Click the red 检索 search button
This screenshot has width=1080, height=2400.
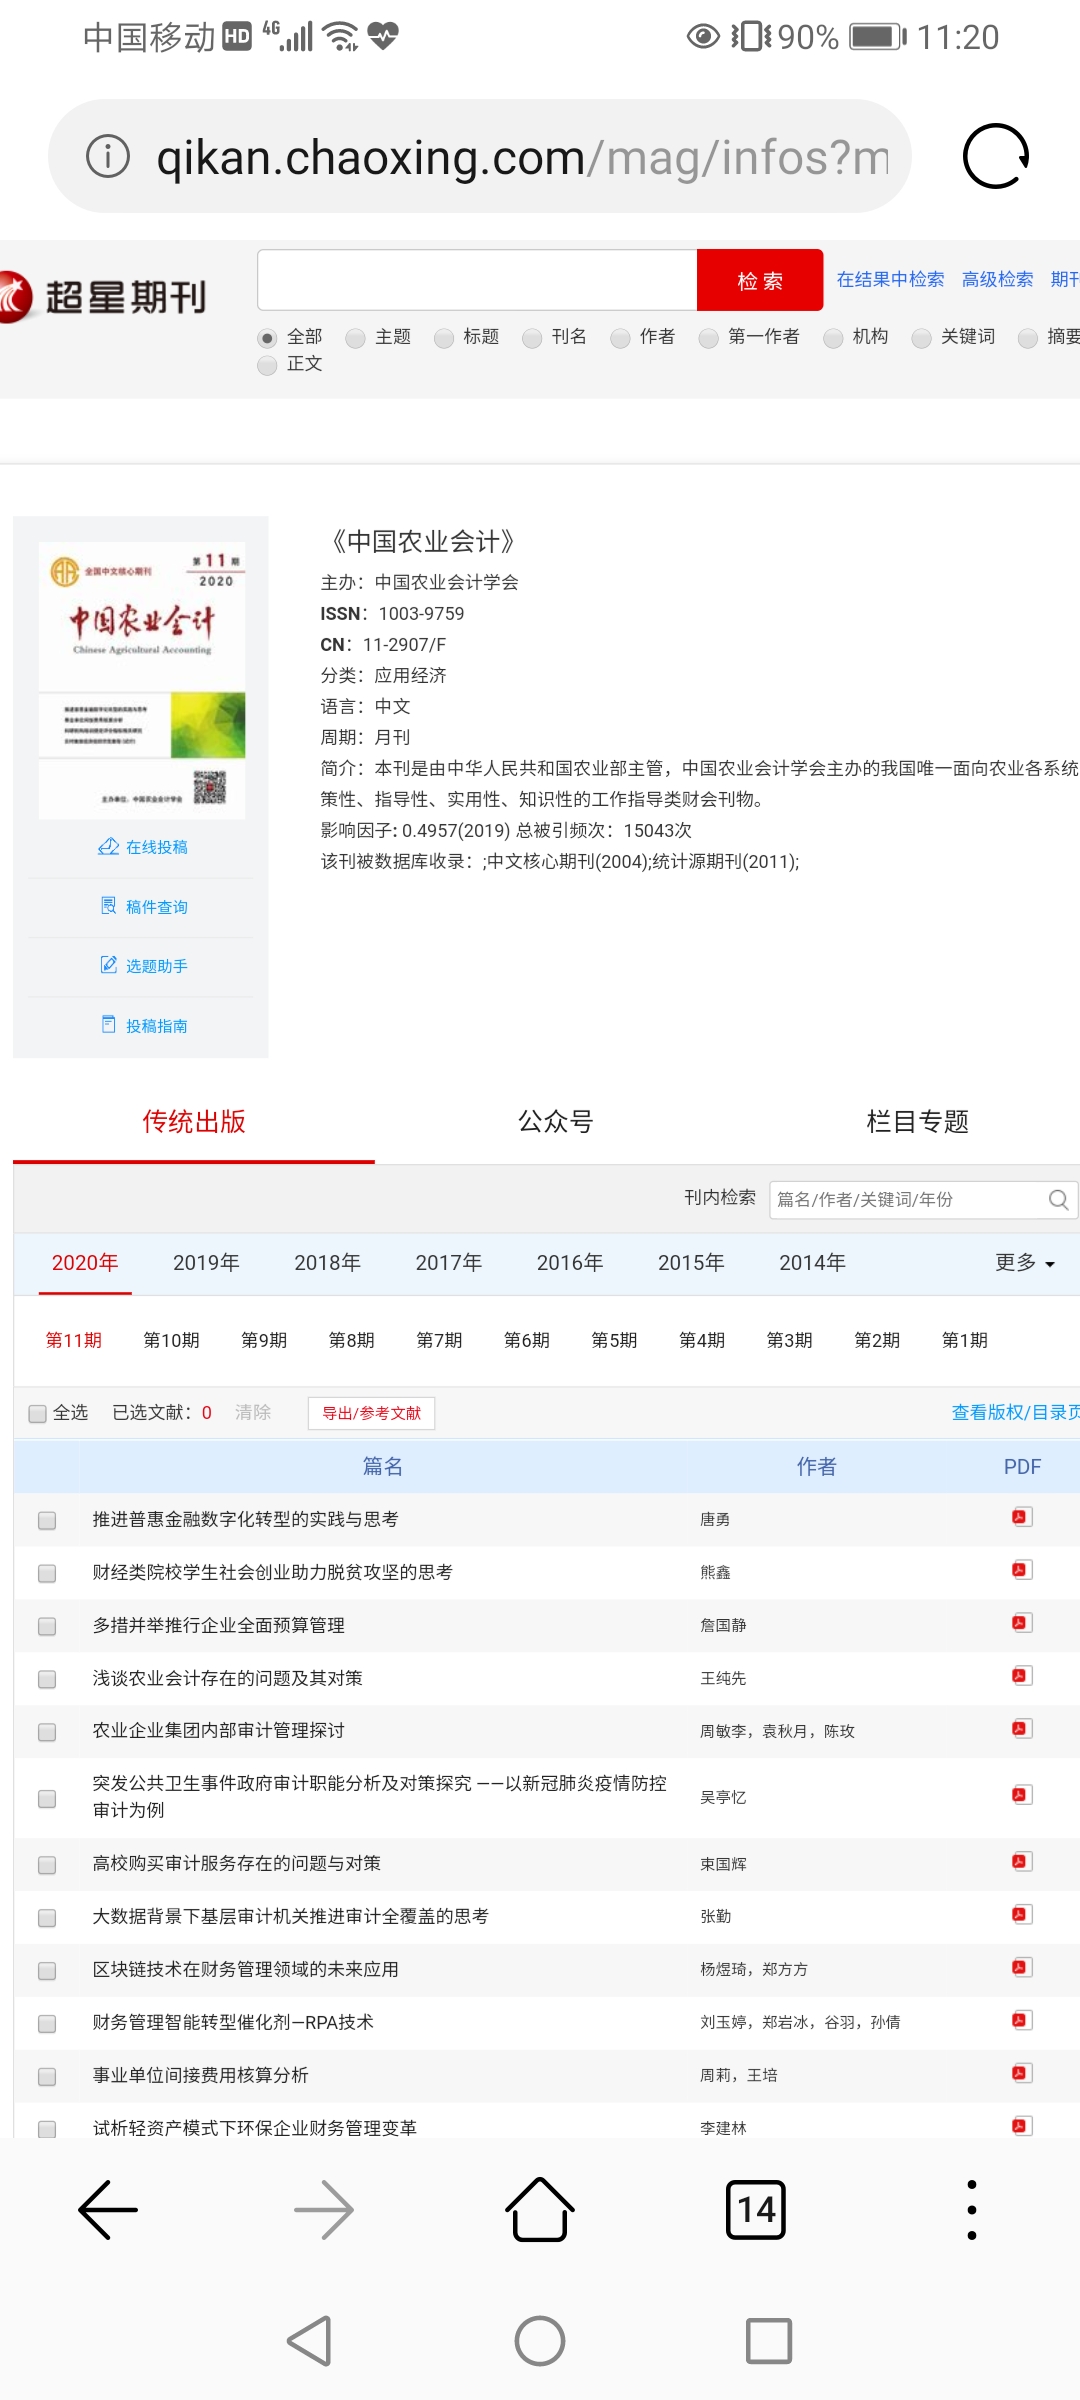point(760,280)
